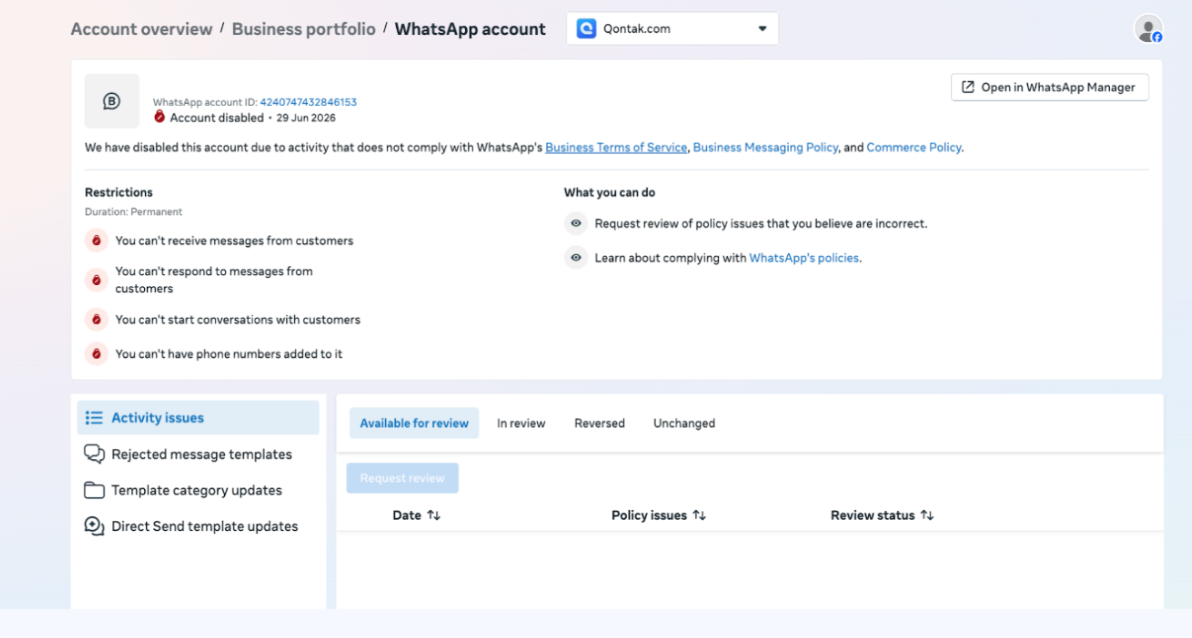This screenshot has width=1192, height=638.
Task: Open the Reversed tab
Action: tap(599, 424)
